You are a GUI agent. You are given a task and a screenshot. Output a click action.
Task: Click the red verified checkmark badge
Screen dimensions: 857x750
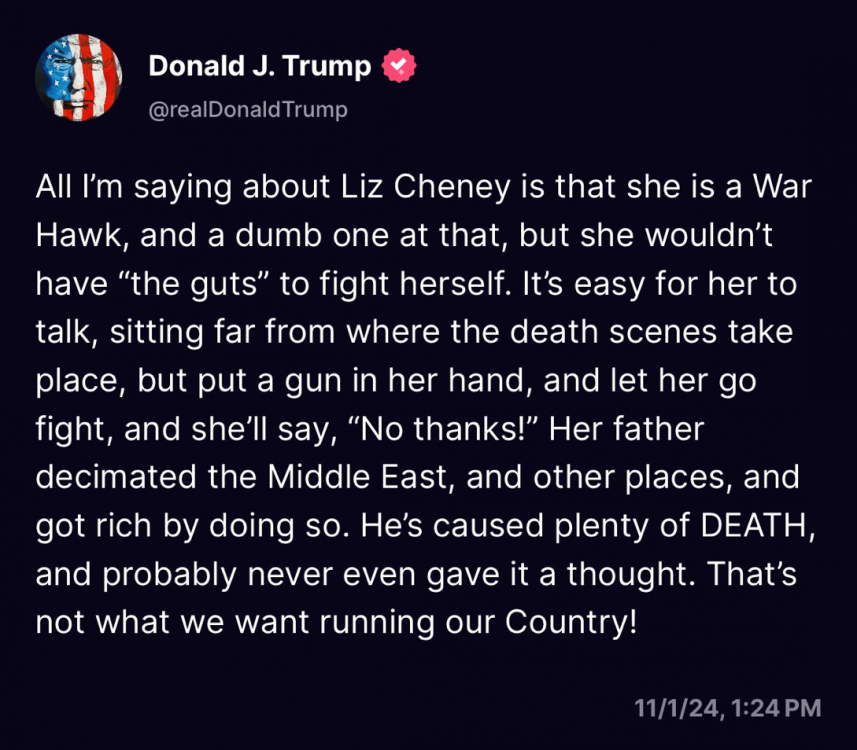click(399, 65)
